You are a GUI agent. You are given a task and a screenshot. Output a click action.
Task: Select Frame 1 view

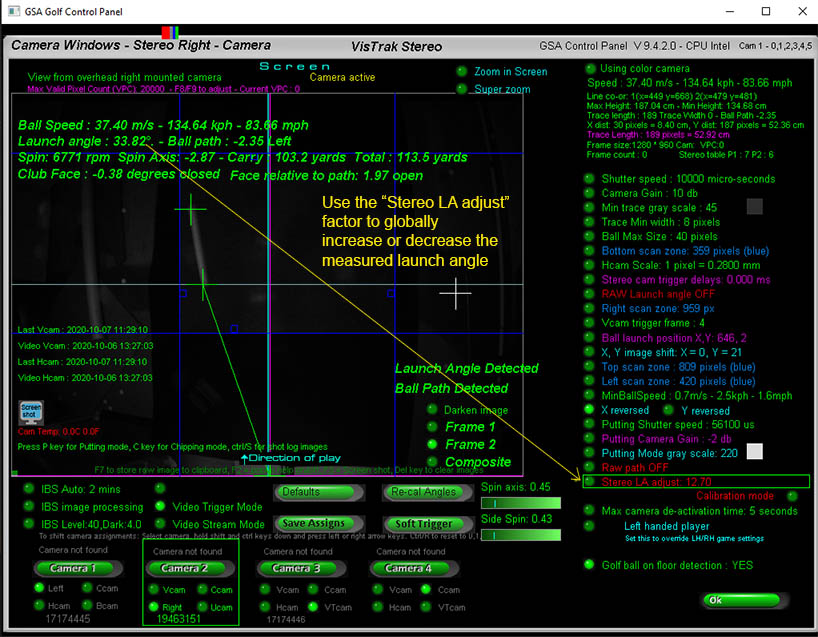click(433, 427)
